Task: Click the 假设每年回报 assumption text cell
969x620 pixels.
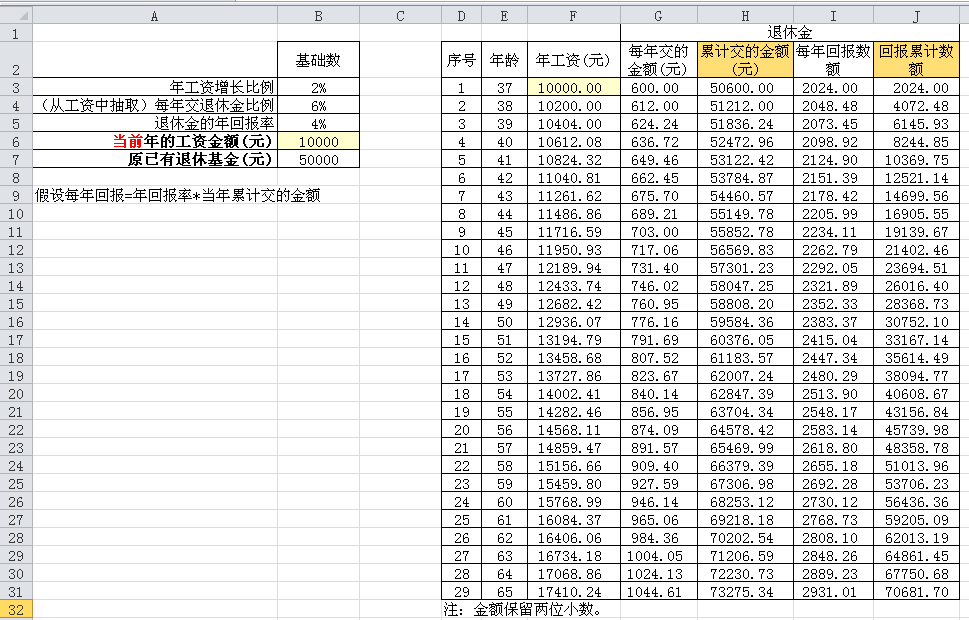Action: pos(154,196)
